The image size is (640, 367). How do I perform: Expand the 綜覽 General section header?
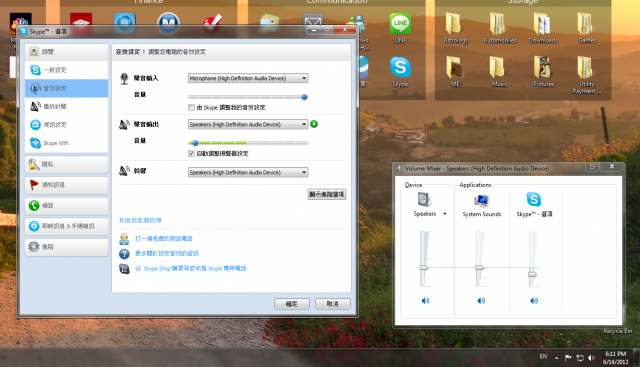pyautogui.click(x=67, y=52)
